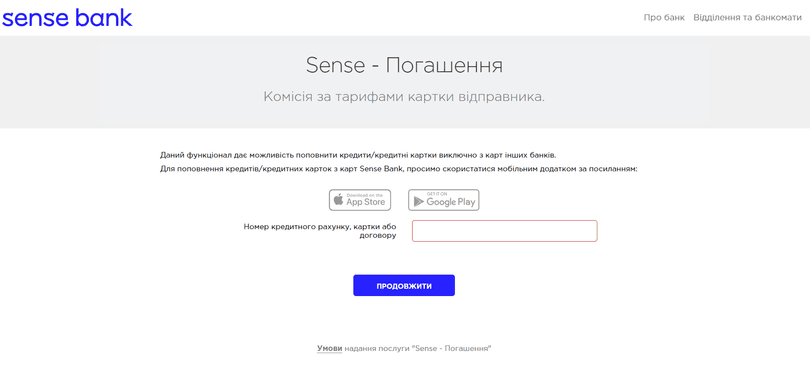This screenshot has width=810, height=367.
Task: Focus the credit account number input field
Action: (x=505, y=231)
